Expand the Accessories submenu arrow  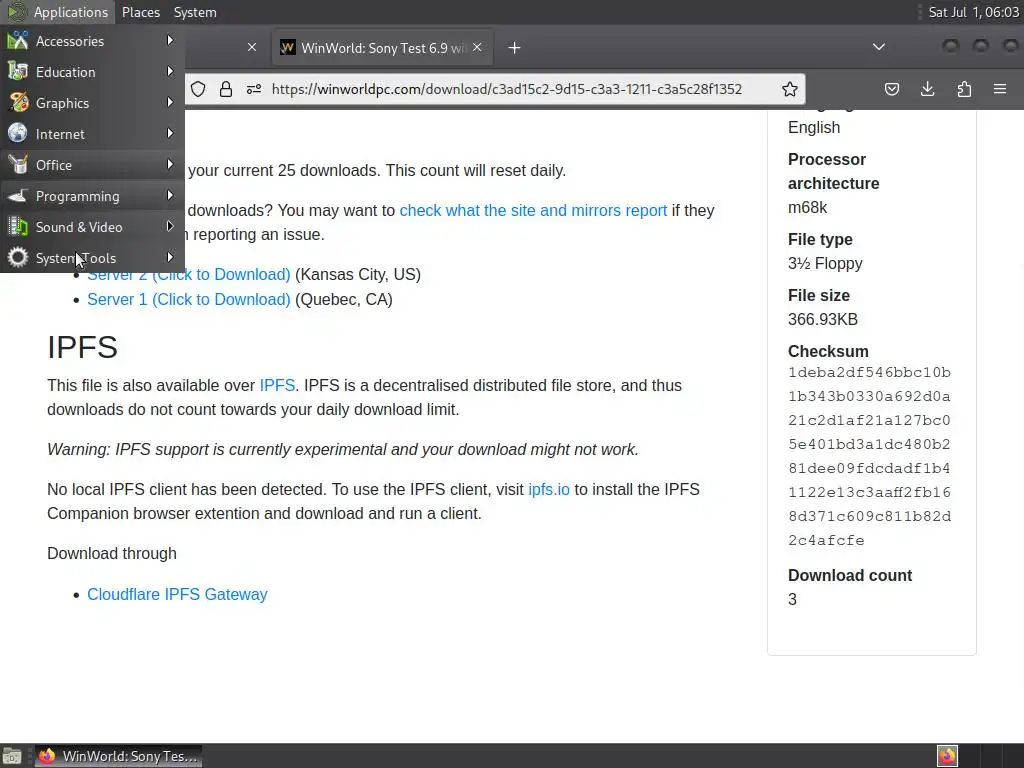tap(170, 40)
